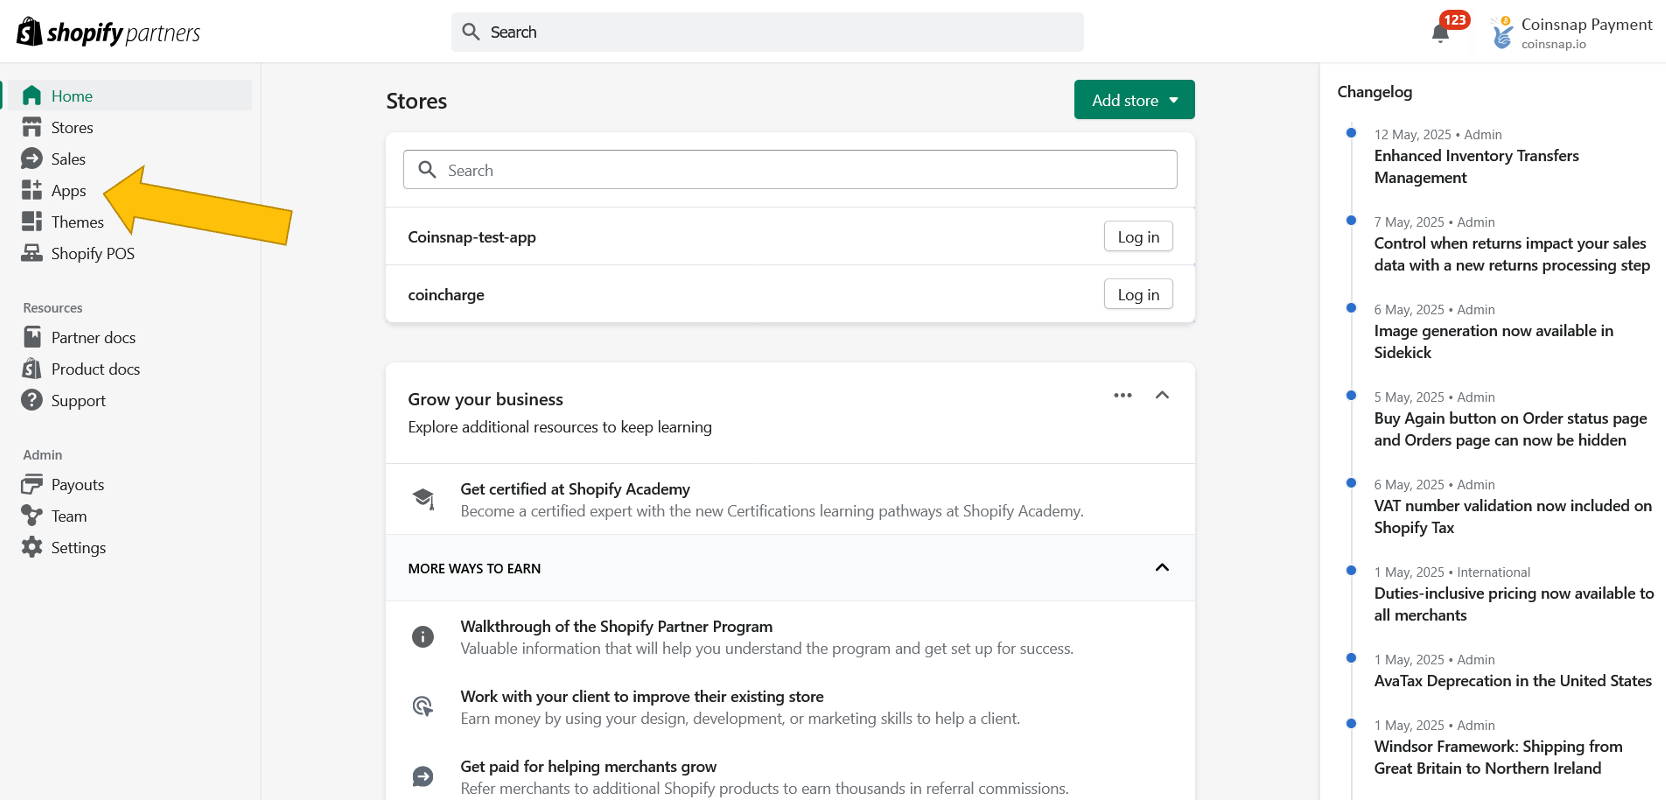The image size is (1666, 808).
Task: Click the Apps grid icon
Action: pos(32,190)
